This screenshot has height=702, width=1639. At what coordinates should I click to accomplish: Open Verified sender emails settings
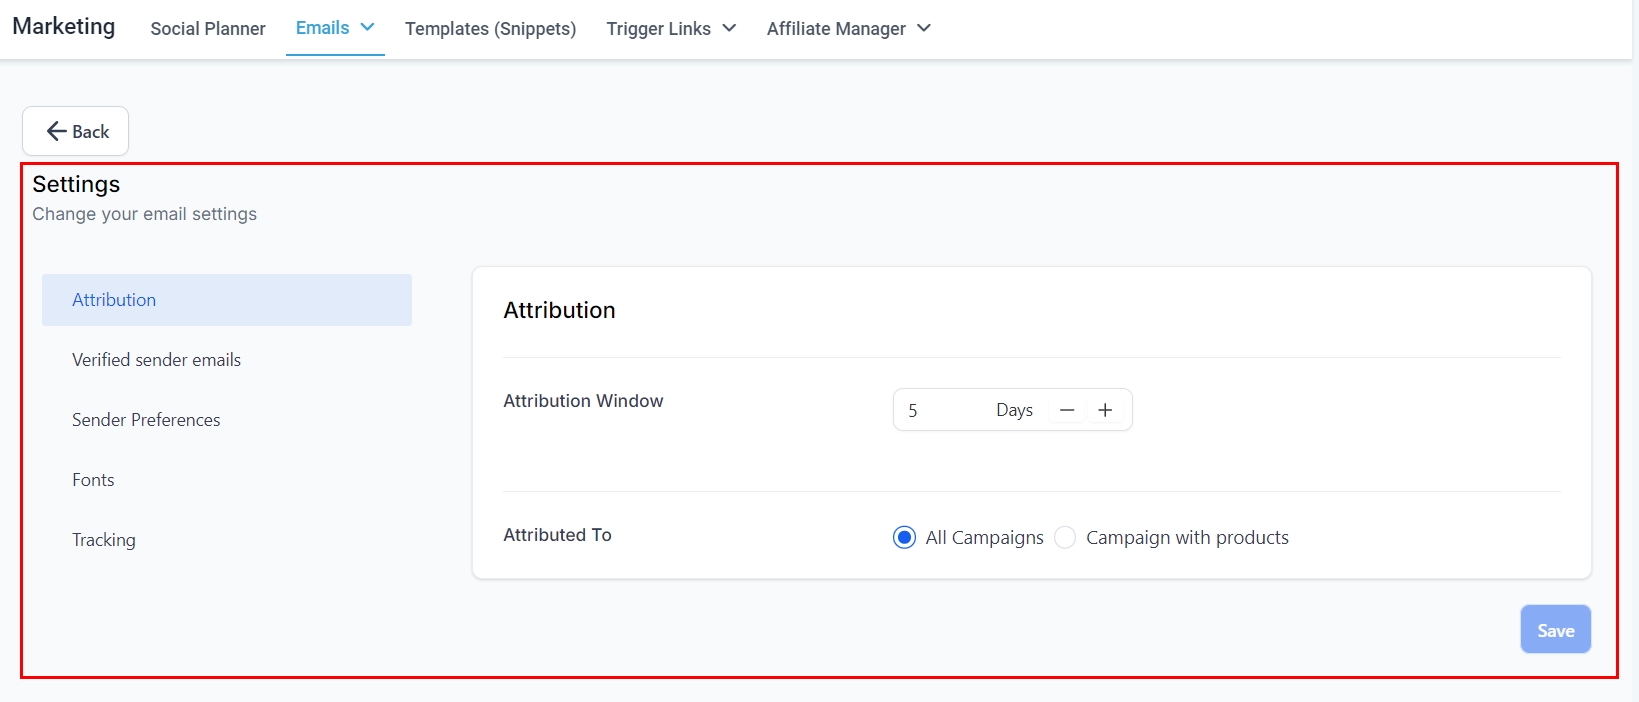point(156,360)
